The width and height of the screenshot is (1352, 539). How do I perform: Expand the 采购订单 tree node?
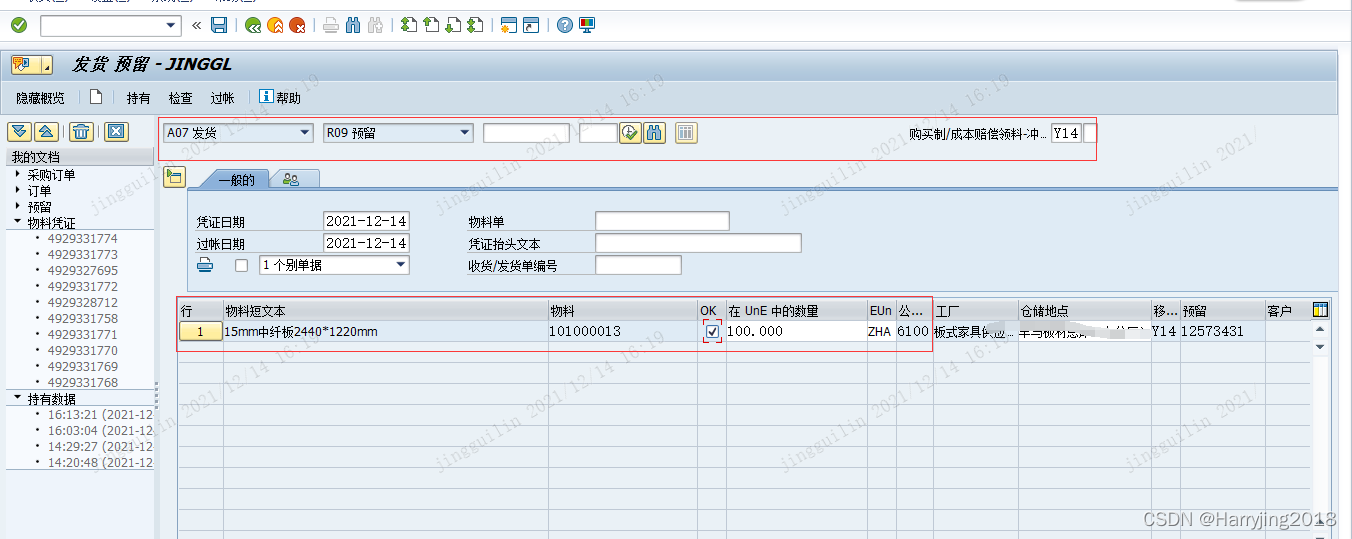tap(18, 174)
